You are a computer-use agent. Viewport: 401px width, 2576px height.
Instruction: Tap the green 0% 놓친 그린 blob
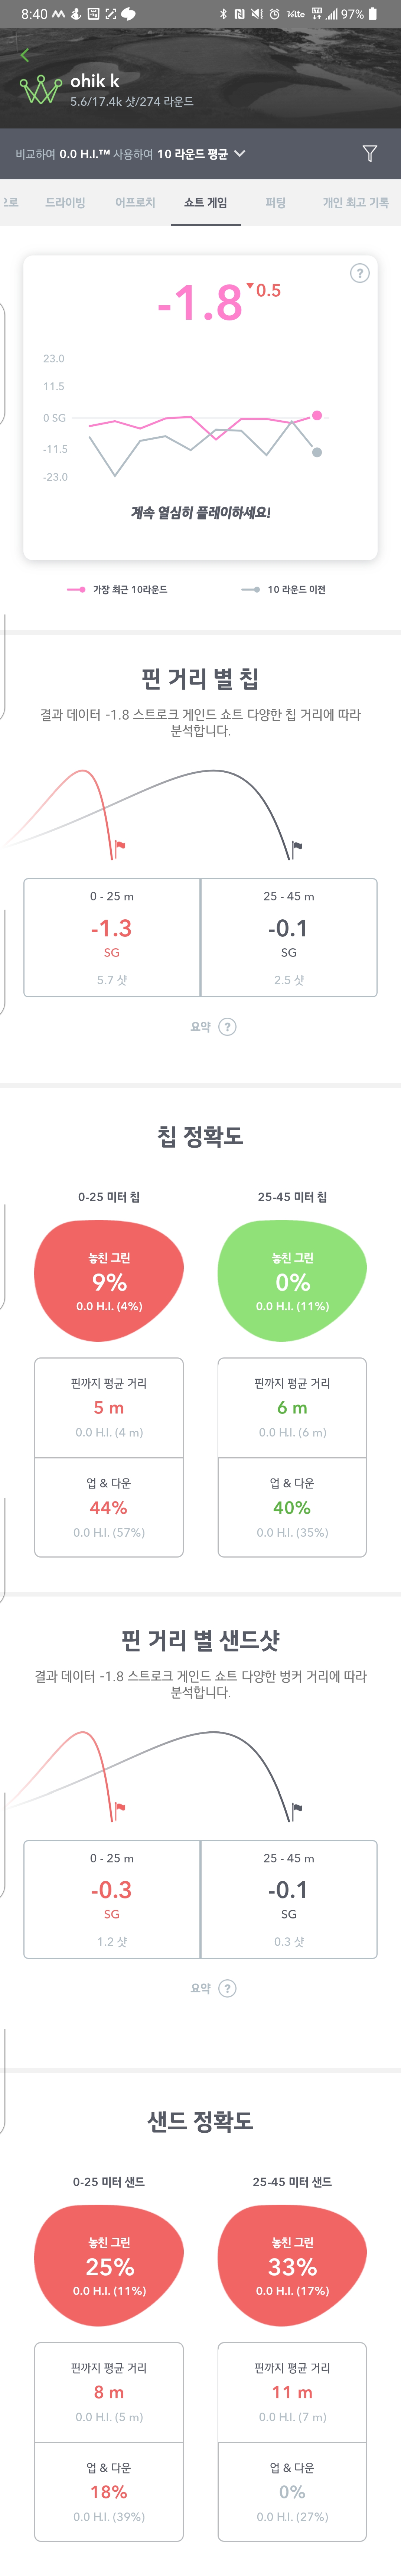pyautogui.click(x=292, y=1280)
